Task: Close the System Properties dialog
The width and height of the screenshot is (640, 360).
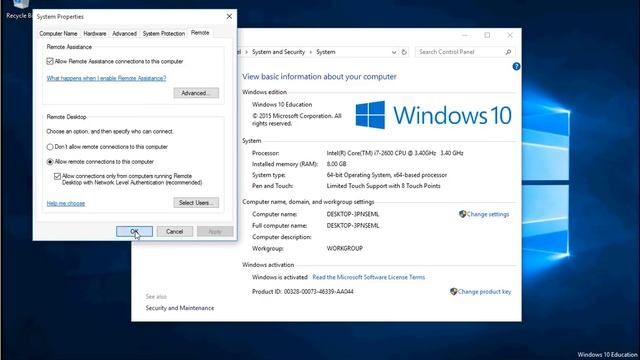Action: [x=229, y=16]
